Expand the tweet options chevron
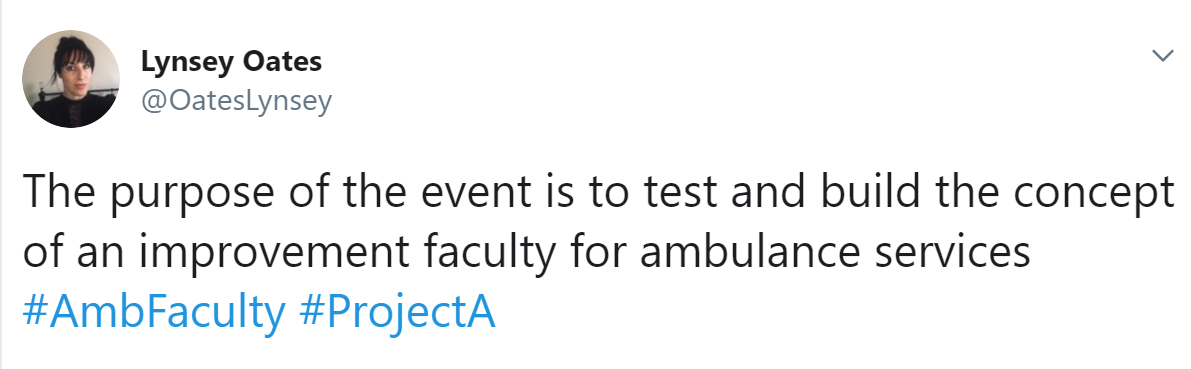Viewport: 1191px width, 369px height. click(1163, 56)
